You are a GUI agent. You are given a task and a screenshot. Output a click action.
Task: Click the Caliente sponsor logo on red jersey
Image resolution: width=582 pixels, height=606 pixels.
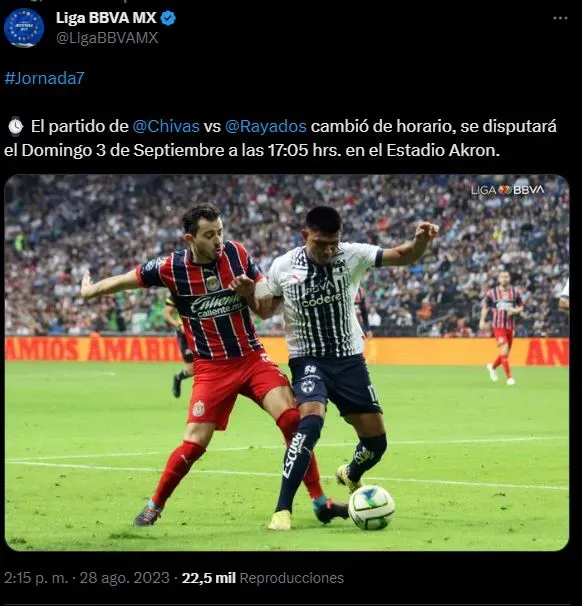coord(216,305)
